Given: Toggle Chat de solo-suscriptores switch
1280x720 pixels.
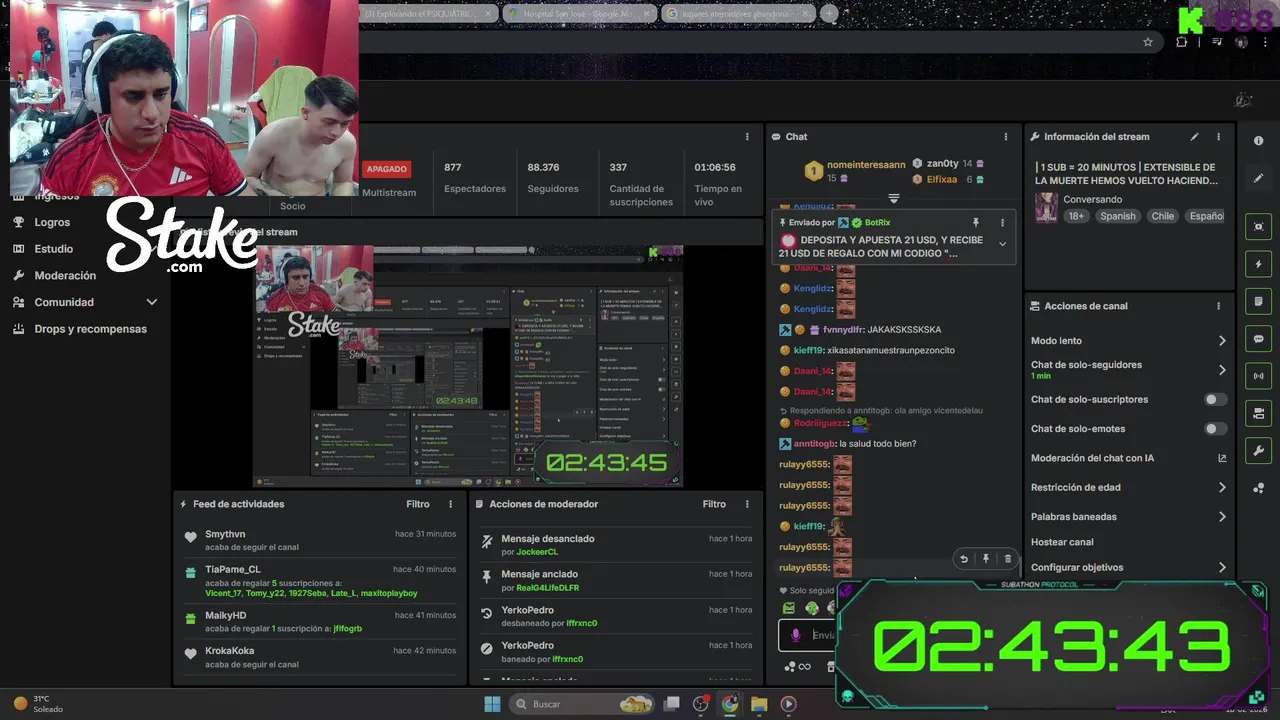Looking at the screenshot, I should 1215,400.
